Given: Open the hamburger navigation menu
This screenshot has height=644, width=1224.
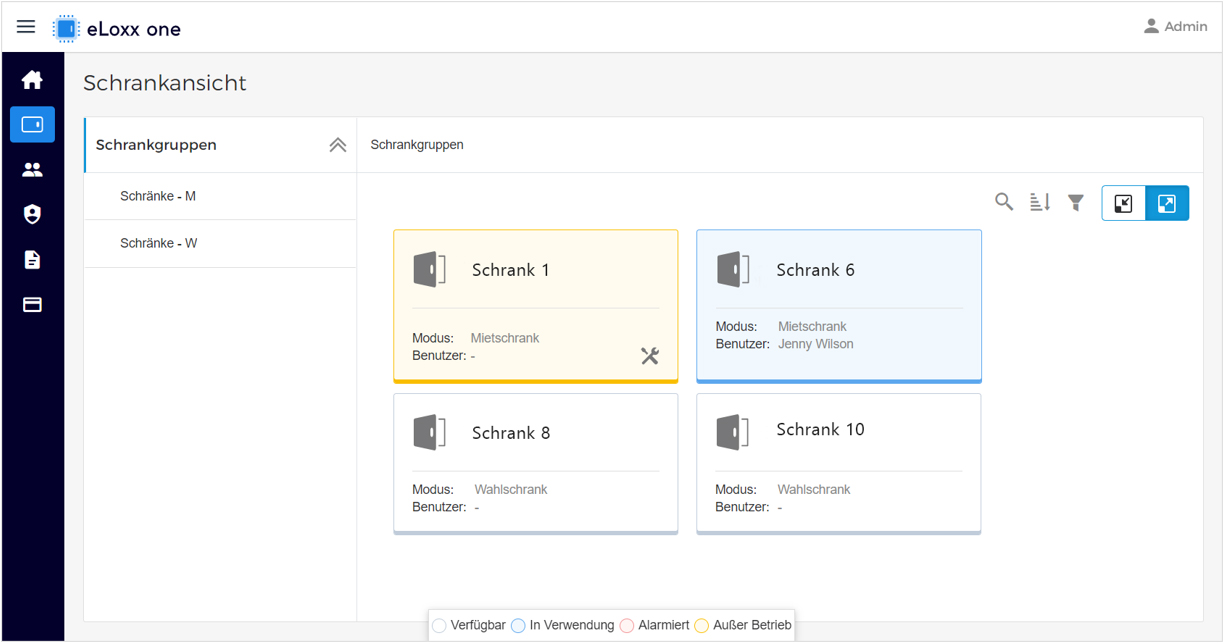Looking at the screenshot, I should point(26,27).
